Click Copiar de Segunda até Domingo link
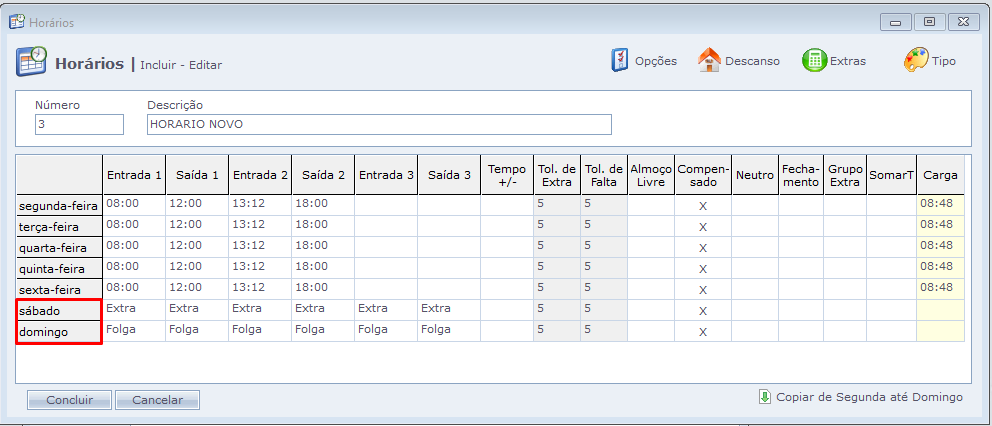The height and width of the screenshot is (426, 992). (869, 397)
